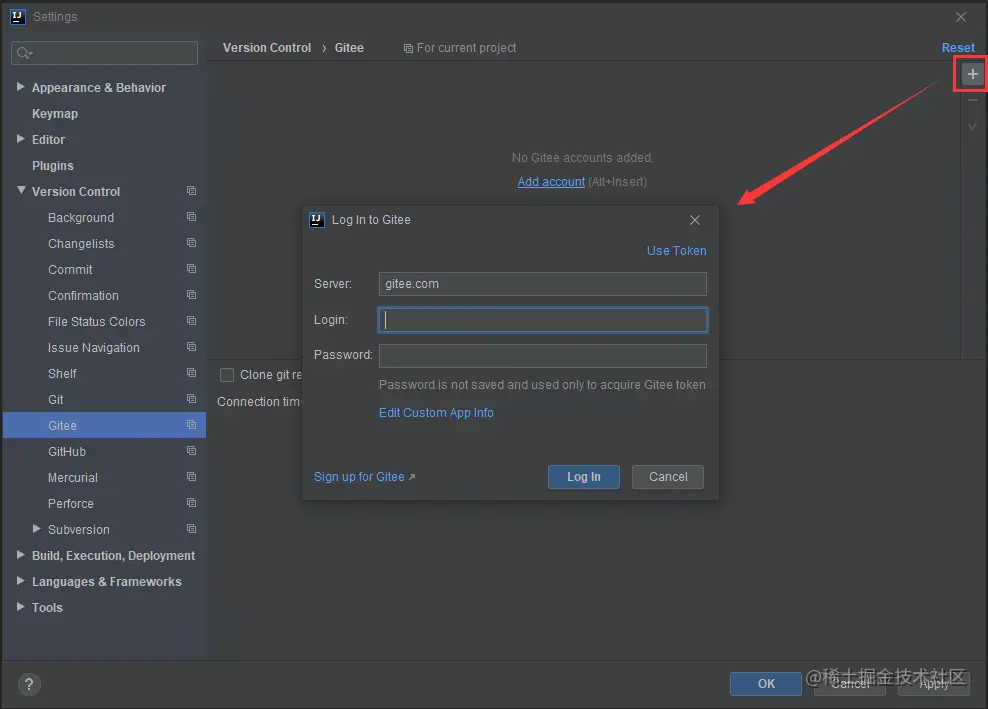Image resolution: width=988 pixels, height=709 pixels.
Task: Click project-level icon next to File Status Colors
Action: (192, 321)
